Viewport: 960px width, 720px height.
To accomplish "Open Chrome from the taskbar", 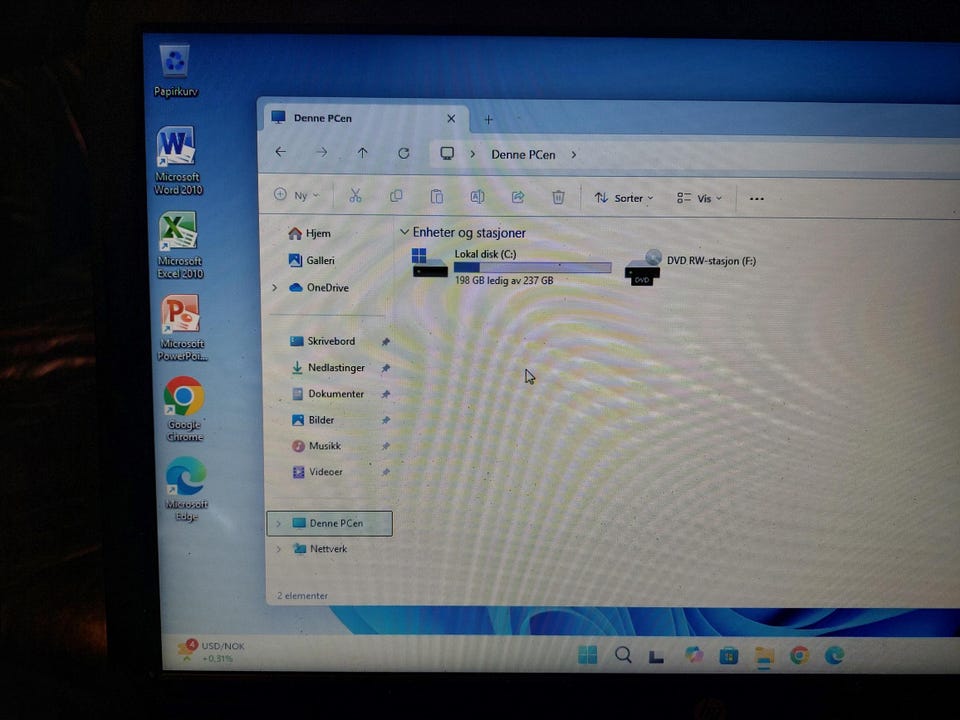I will (800, 656).
